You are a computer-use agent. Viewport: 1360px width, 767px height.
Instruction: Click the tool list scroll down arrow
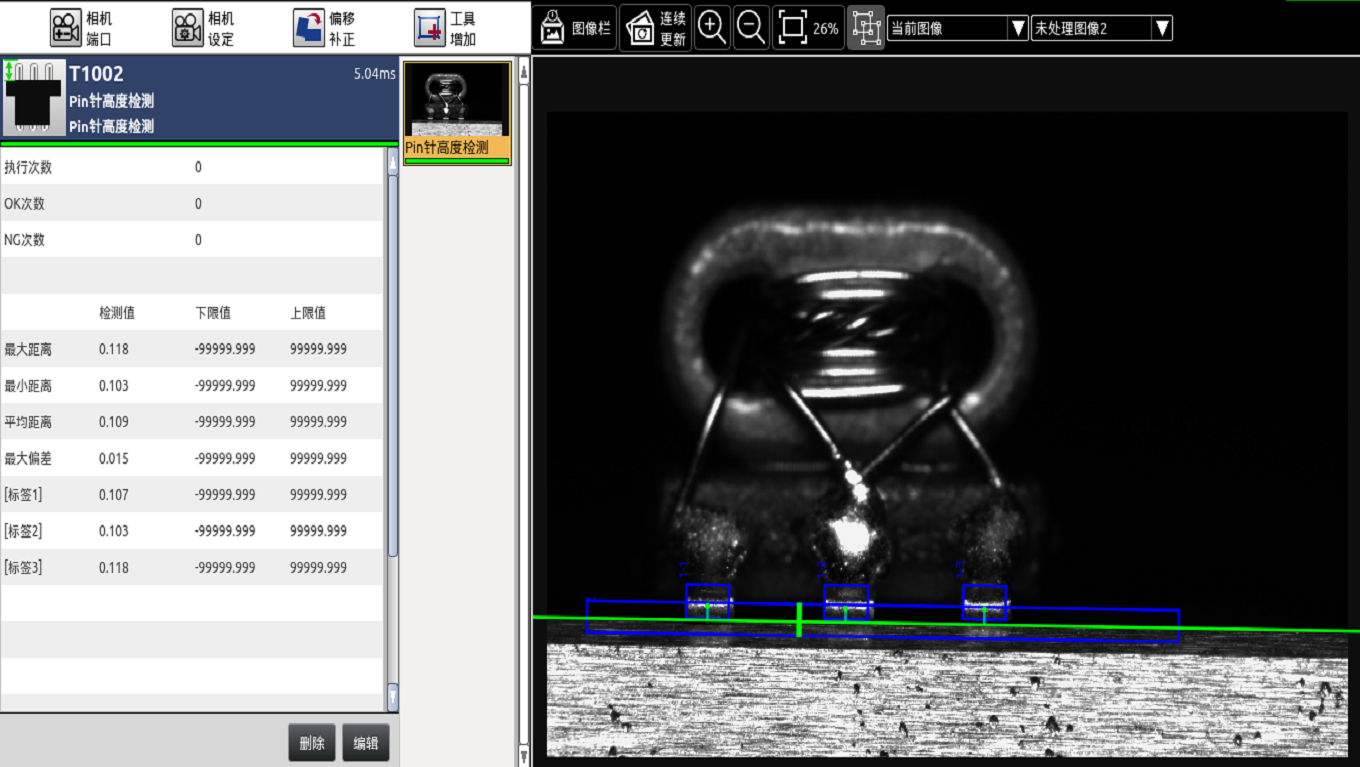coord(524,756)
